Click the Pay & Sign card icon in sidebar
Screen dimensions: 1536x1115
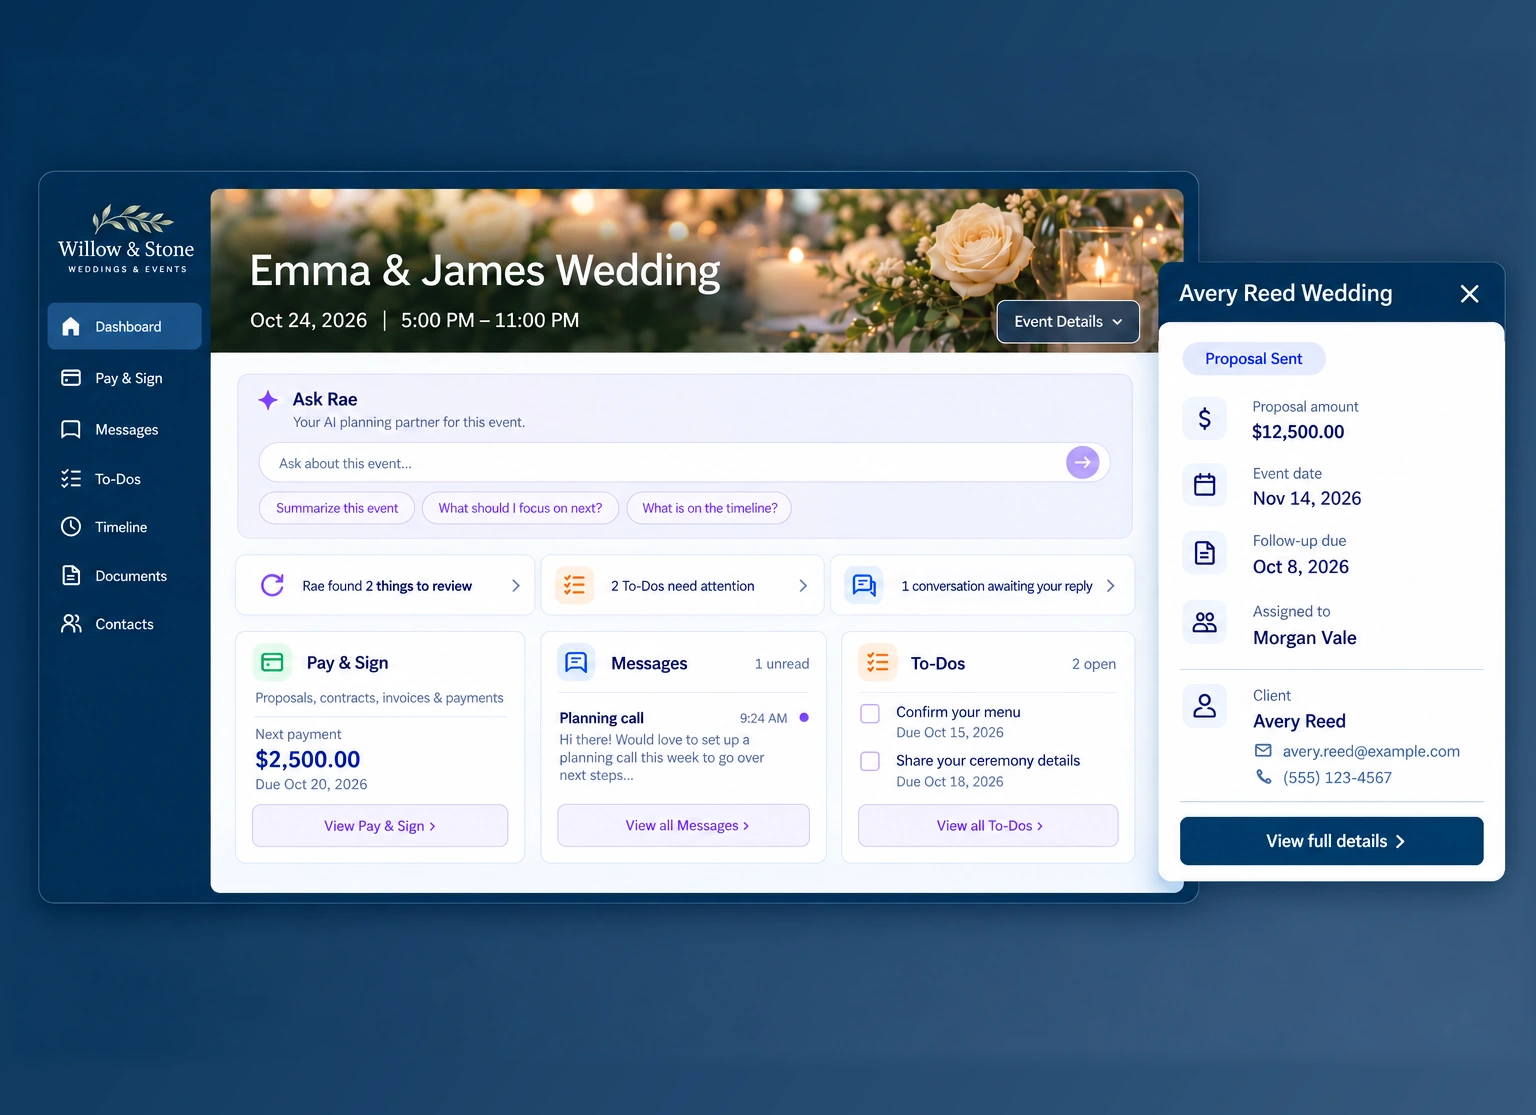tap(71, 378)
